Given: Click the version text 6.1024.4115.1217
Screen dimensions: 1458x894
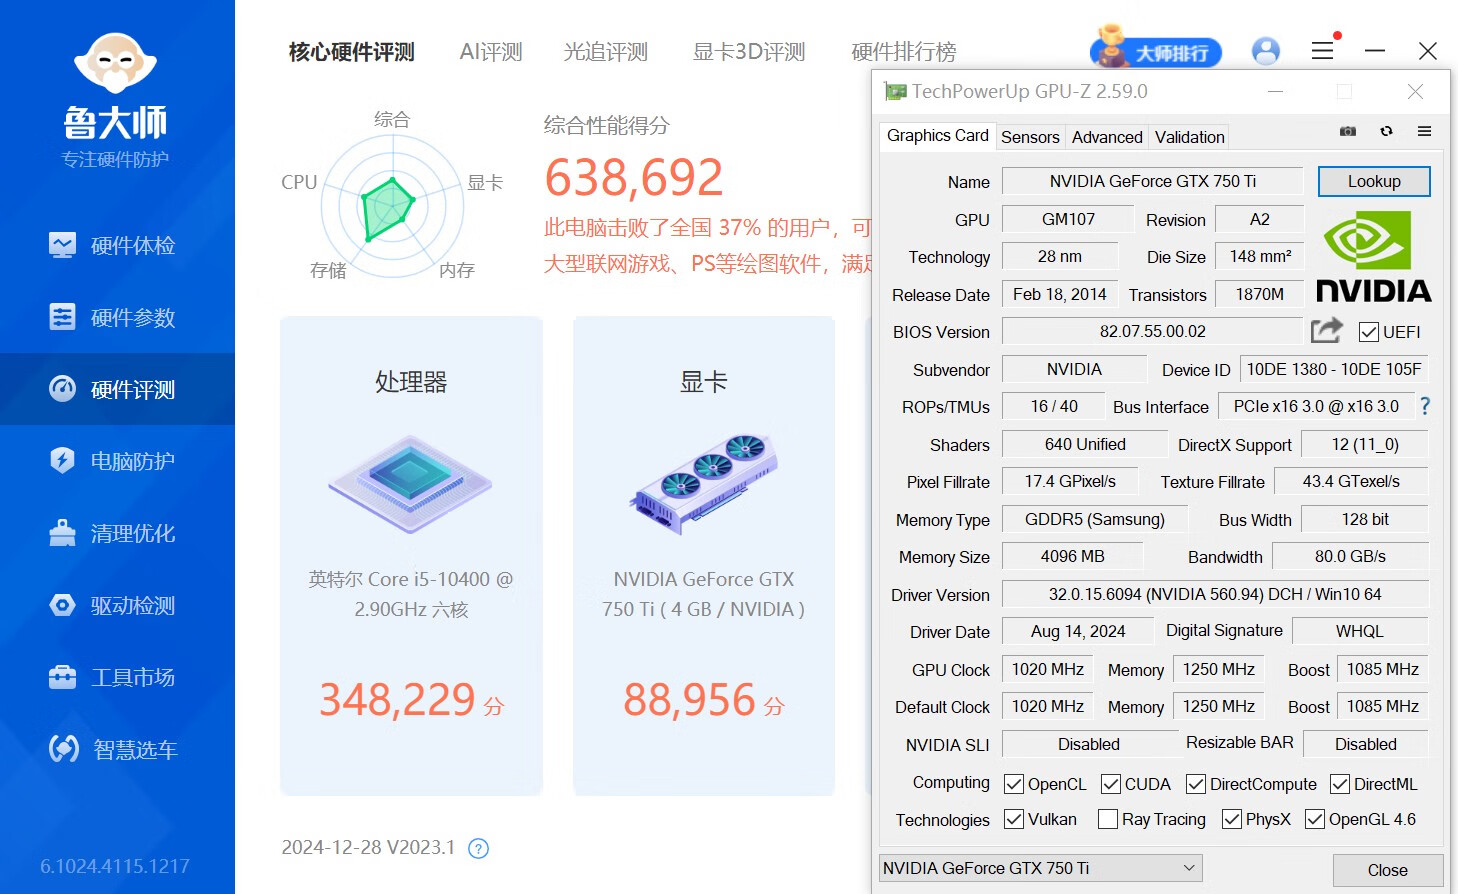Looking at the screenshot, I should (x=115, y=866).
